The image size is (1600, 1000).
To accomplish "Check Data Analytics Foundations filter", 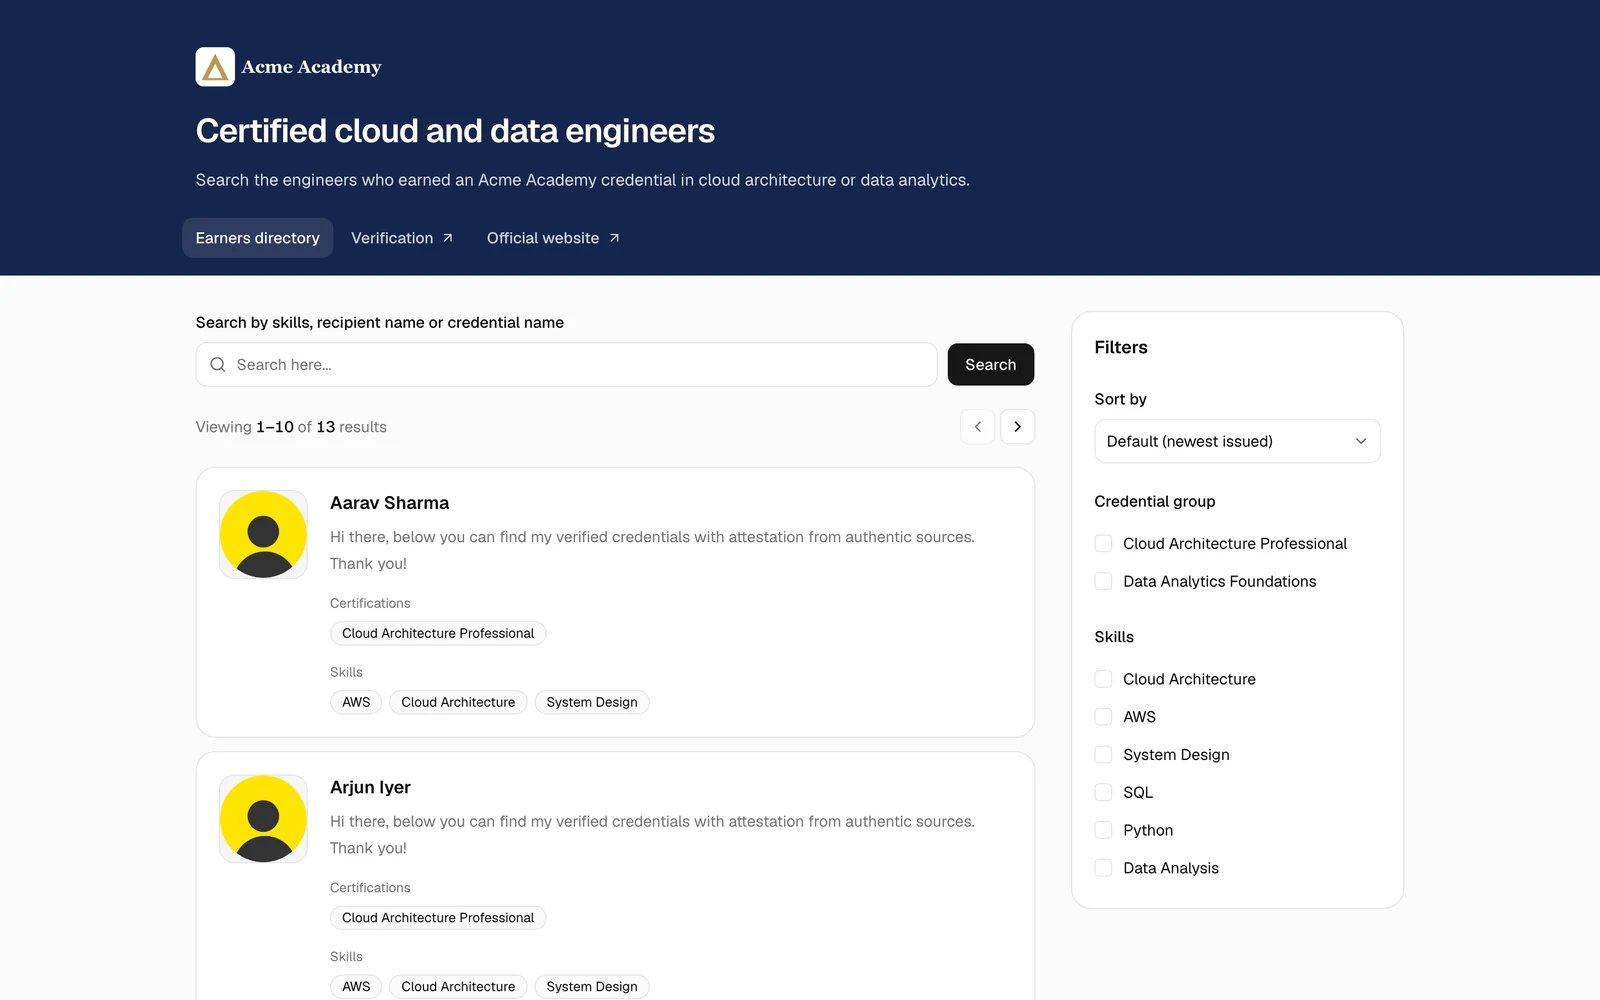I will point(1103,581).
